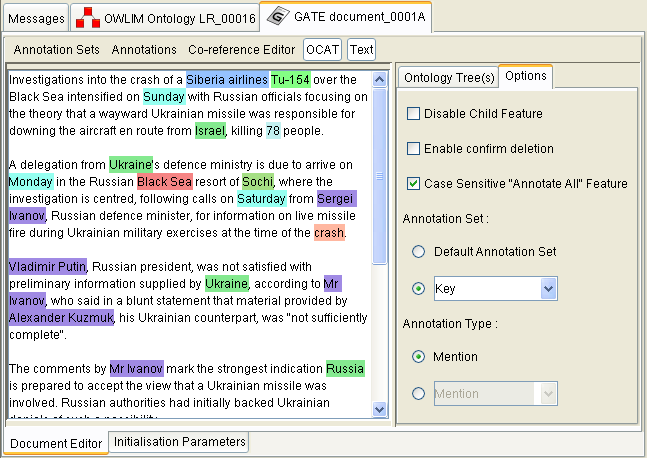
Task: Click the Annotation Sets button
Action: pos(56,49)
